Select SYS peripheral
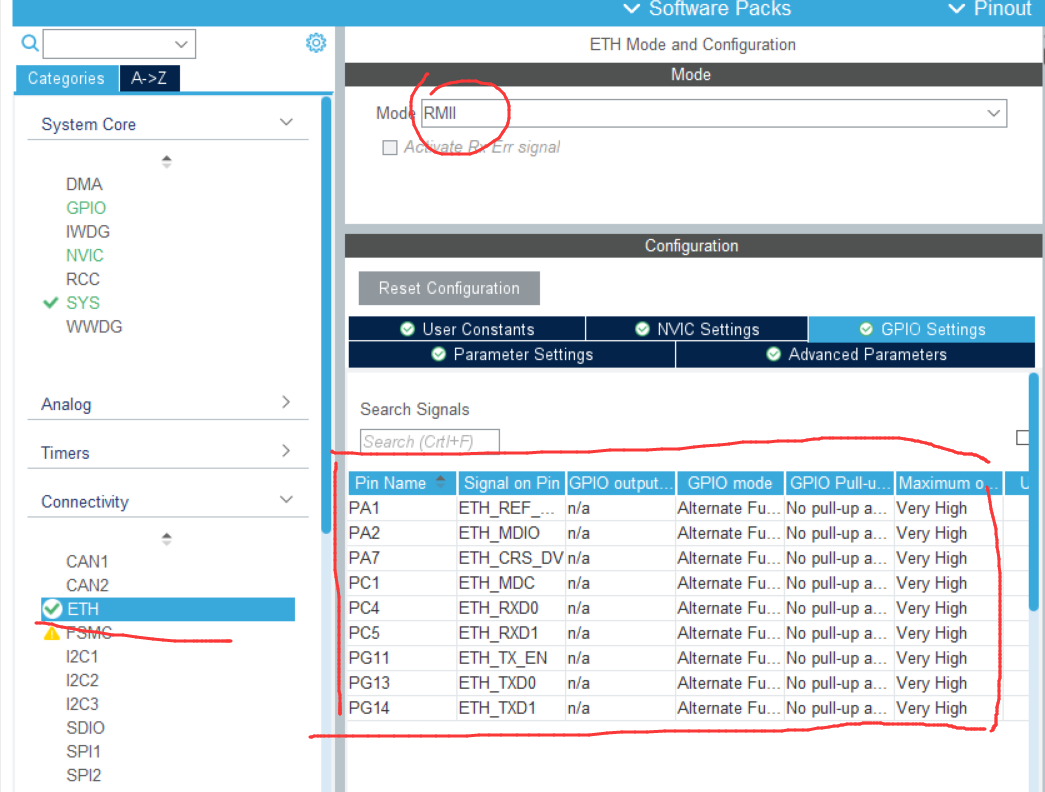Viewport: 1045px width, 792px height. 83,303
